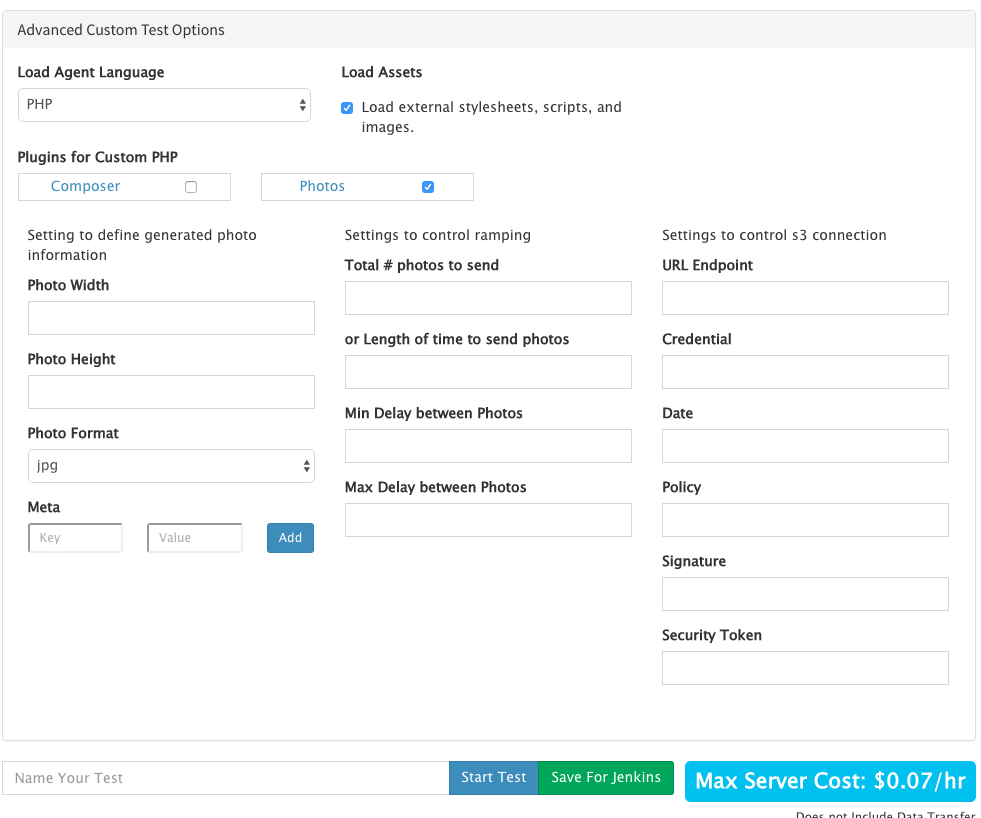Click the Max Server Cost badge
The height and width of the screenshot is (818, 981).
(830, 781)
